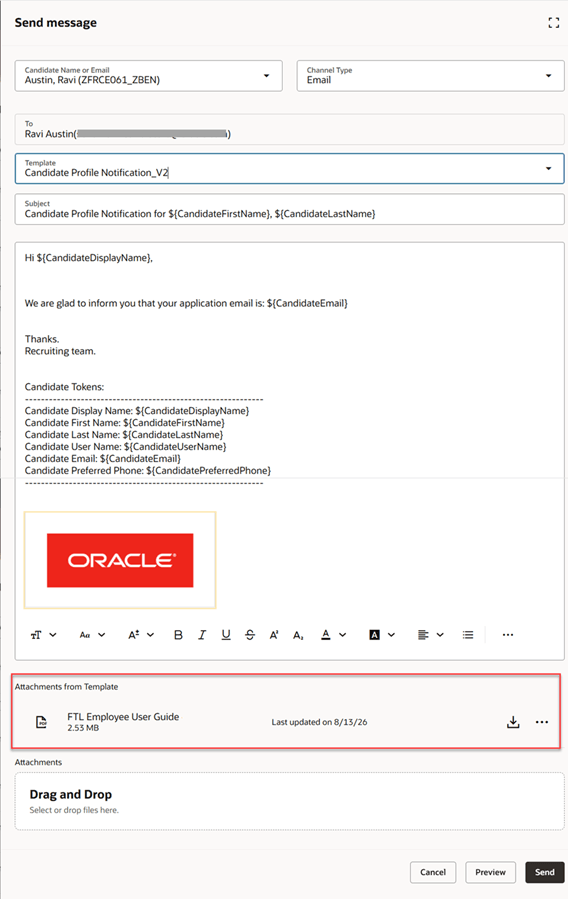Expand the Send message dialog to full screen
This screenshot has width=568, height=899.
(553, 23)
